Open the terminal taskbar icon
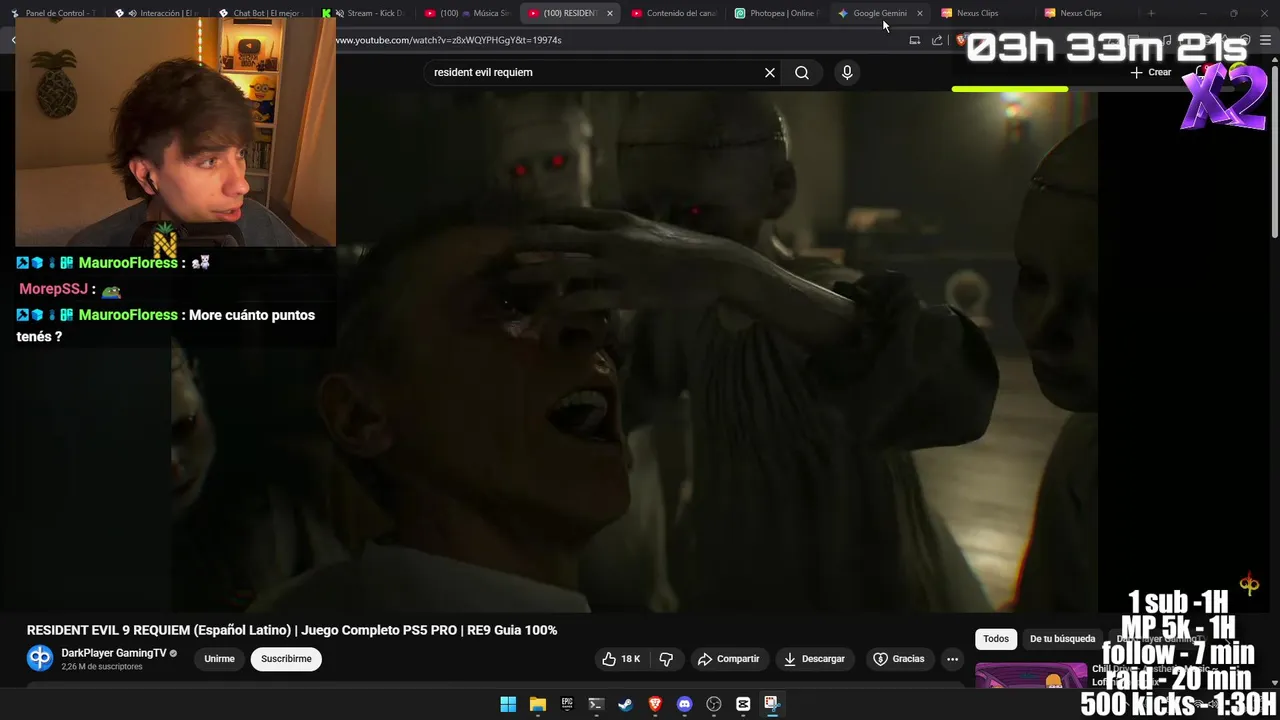The image size is (1280, 720). tap(596, 704)
